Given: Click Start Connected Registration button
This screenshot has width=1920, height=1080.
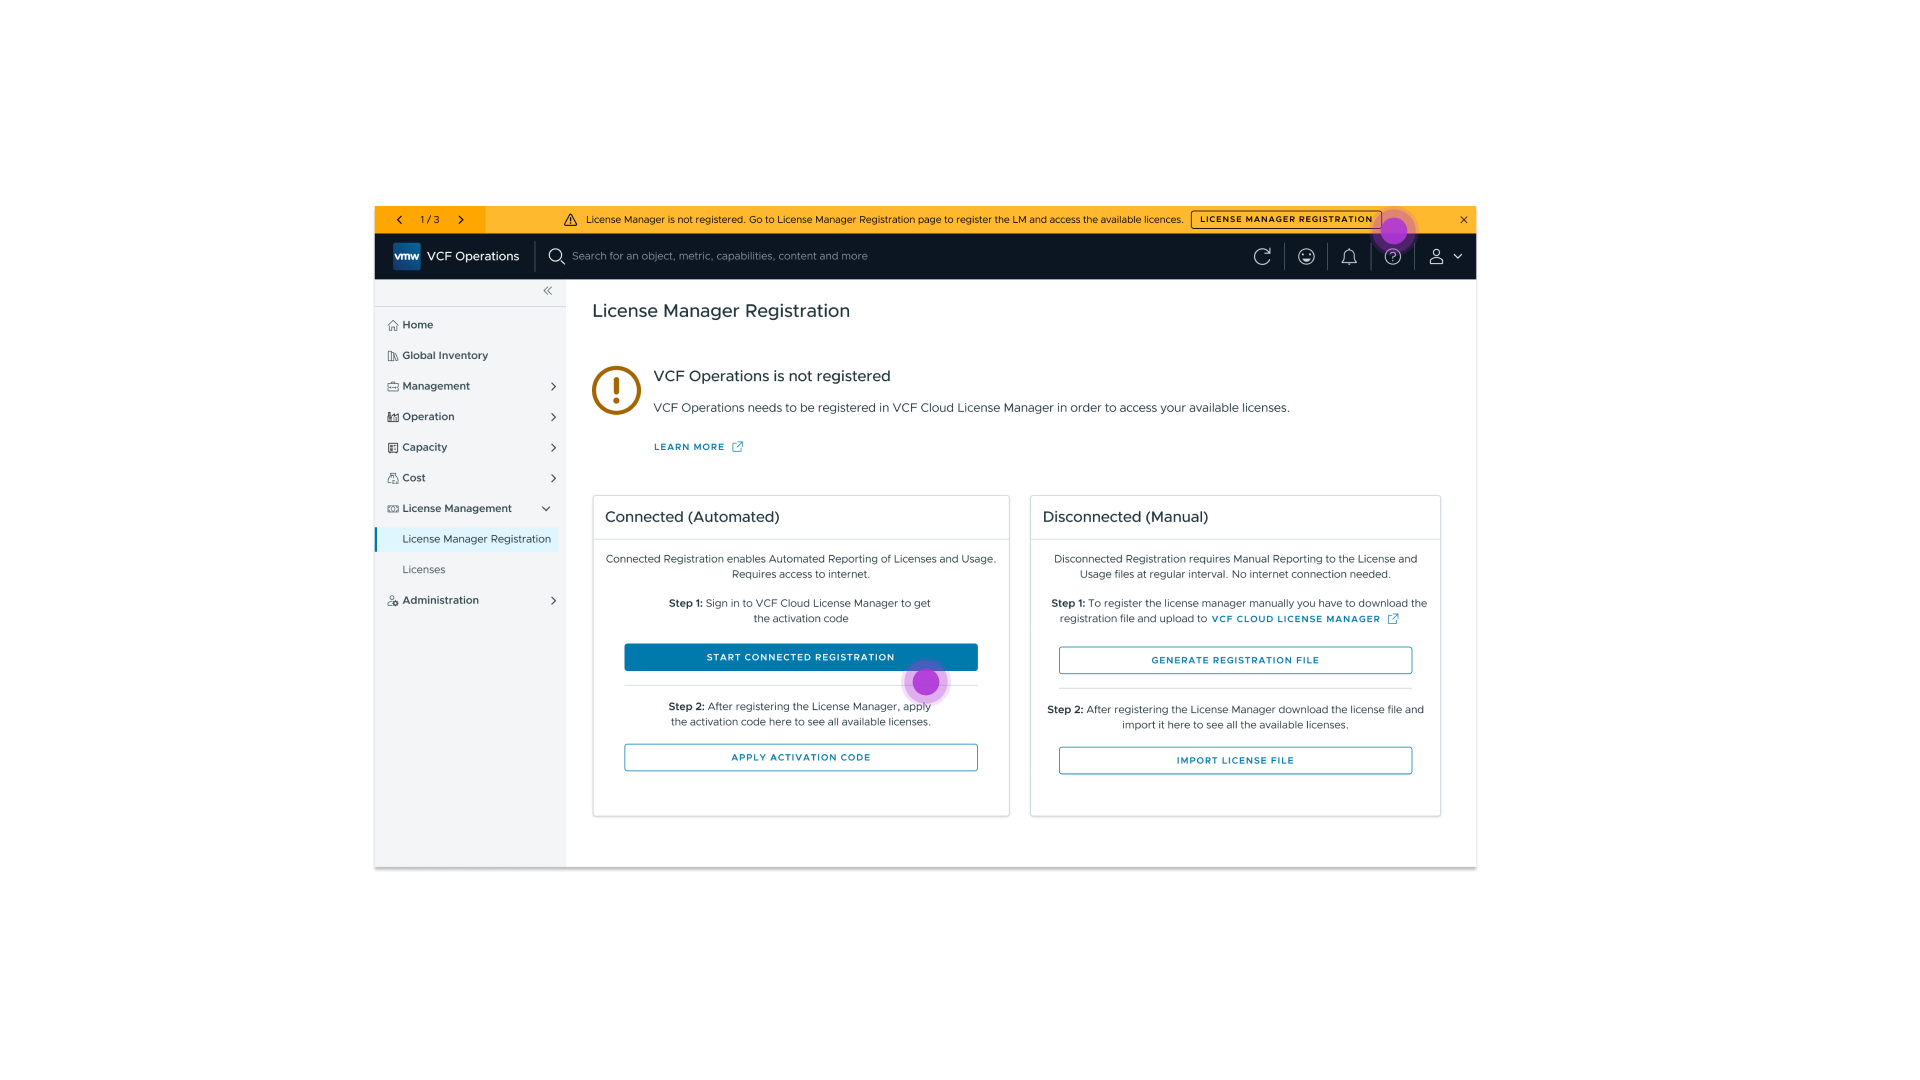Looking at the screenshot, I should (800, 658).
